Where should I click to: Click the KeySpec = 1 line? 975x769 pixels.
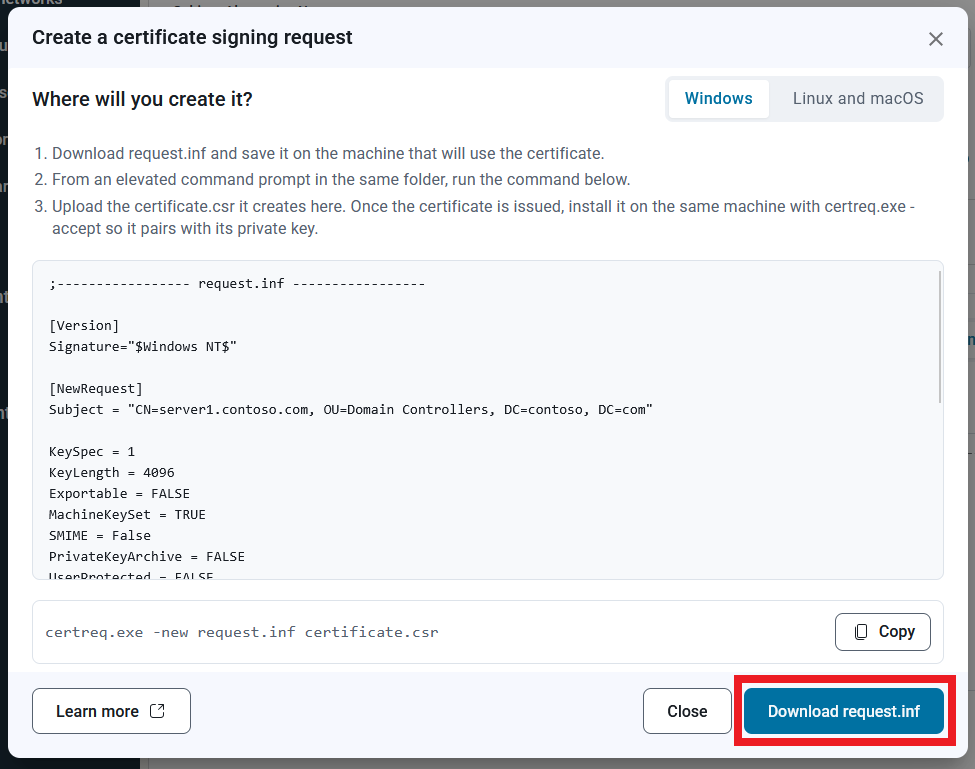(x=91, y=452)
